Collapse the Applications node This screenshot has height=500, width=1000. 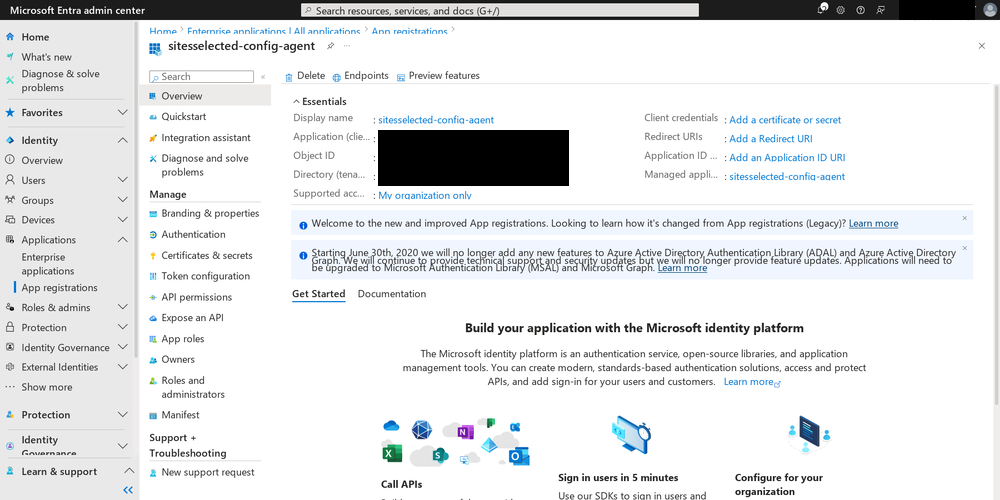[123, 240]
